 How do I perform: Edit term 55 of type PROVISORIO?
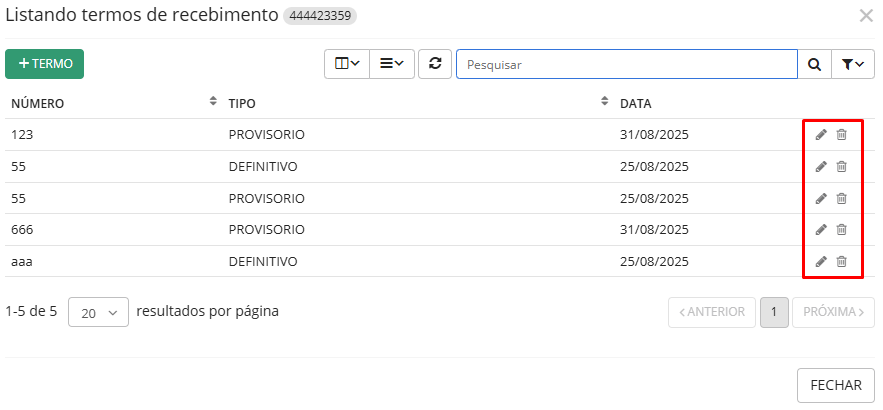point(821,198)
